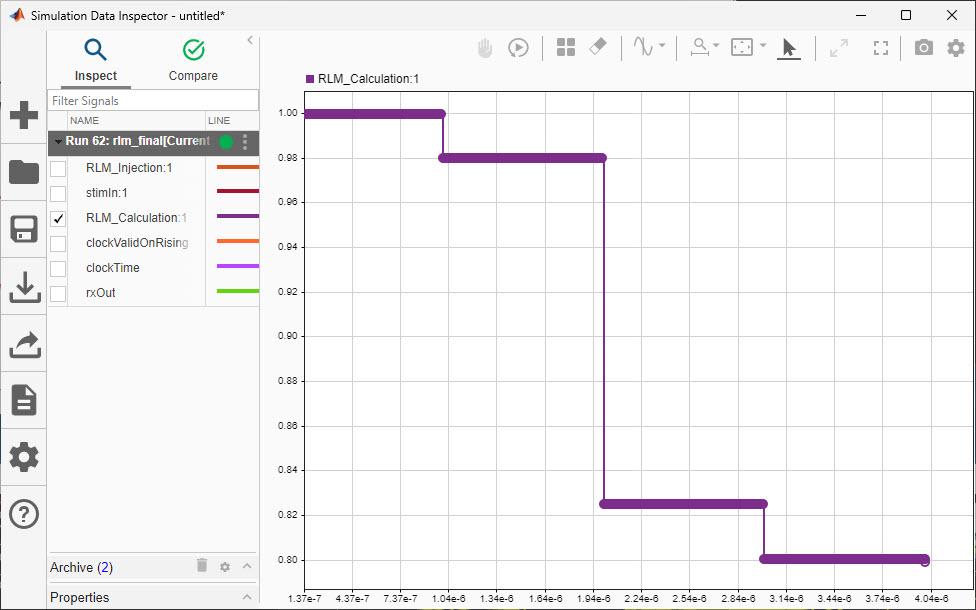Open a session with the folder icon
976x610 pixels.
point(23,172)
